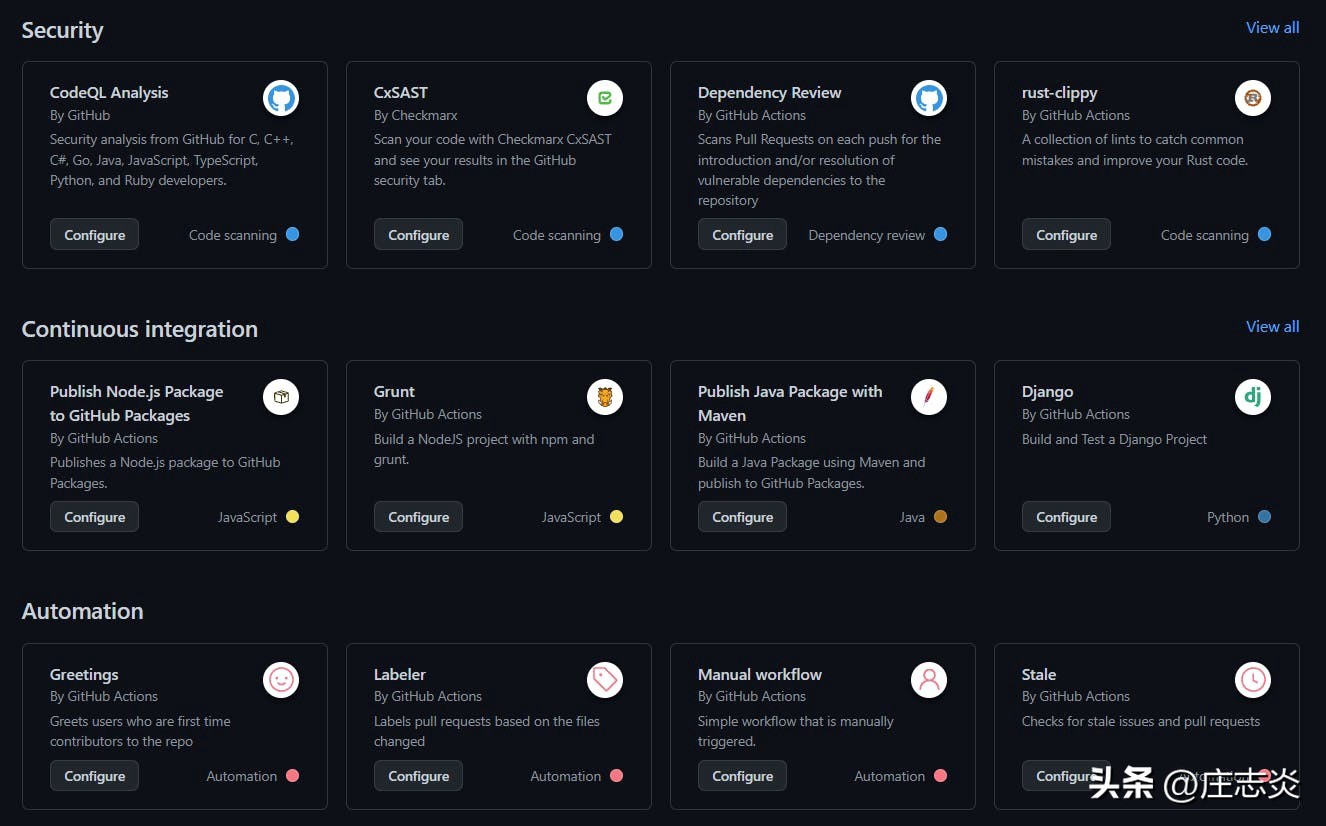1326x826 pixels.
Task: Click the rust-clippy workflow icon
Action: point(1253,98)
